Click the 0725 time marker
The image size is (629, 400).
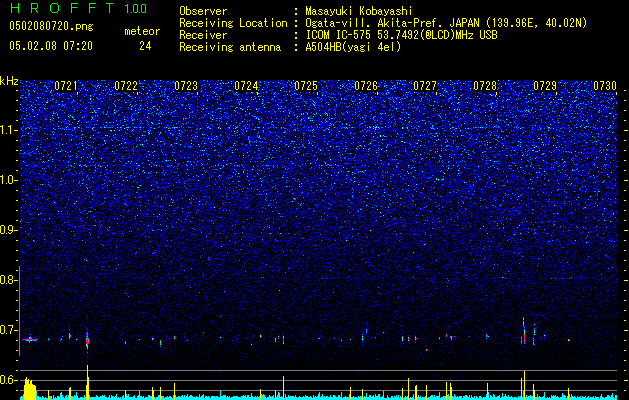tap(306, 86)
